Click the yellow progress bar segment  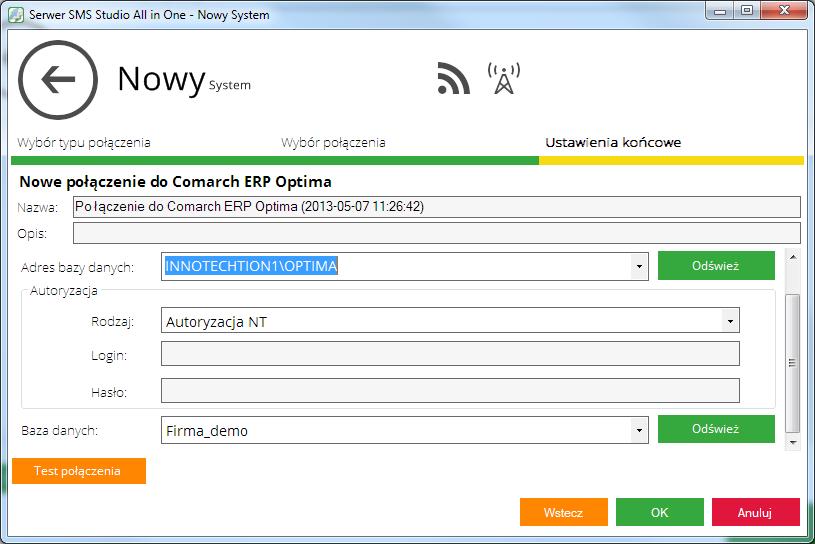672,161
